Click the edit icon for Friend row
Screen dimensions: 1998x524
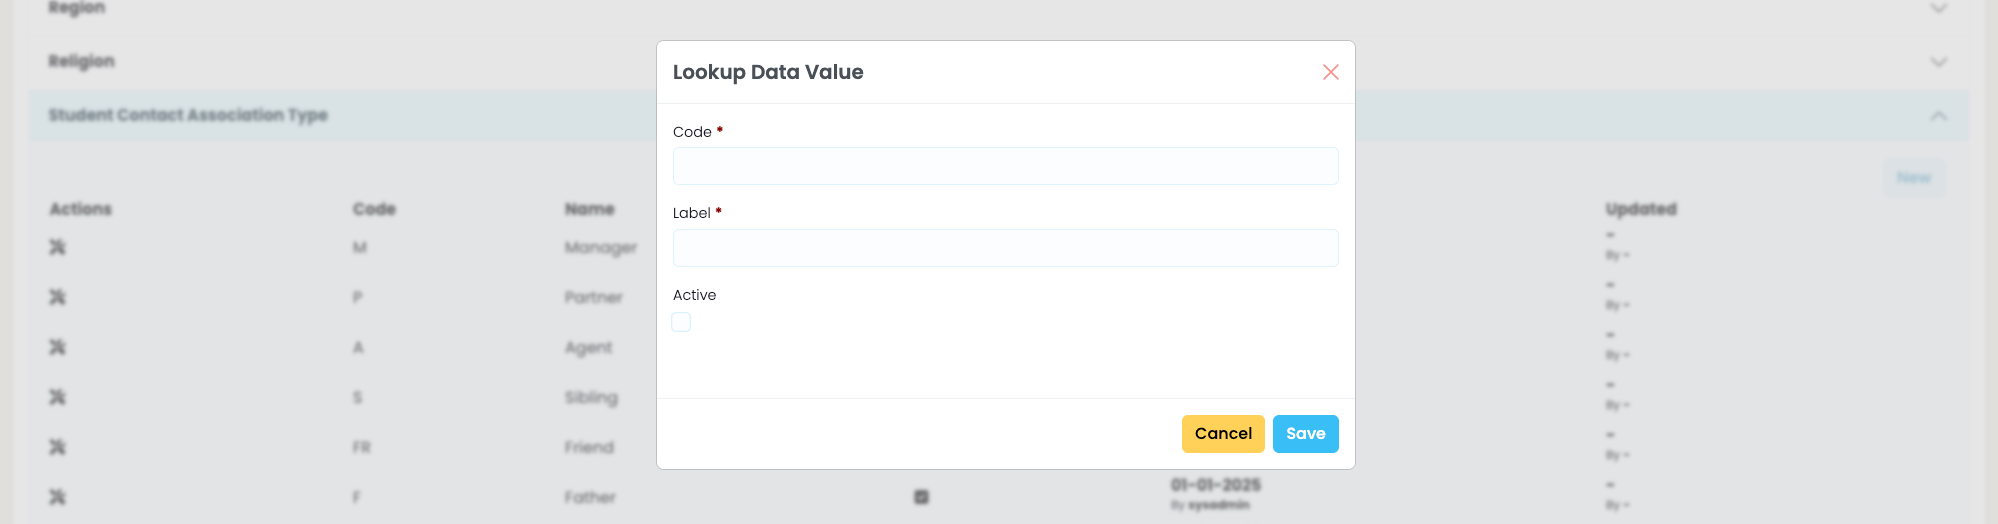[57, 447]
